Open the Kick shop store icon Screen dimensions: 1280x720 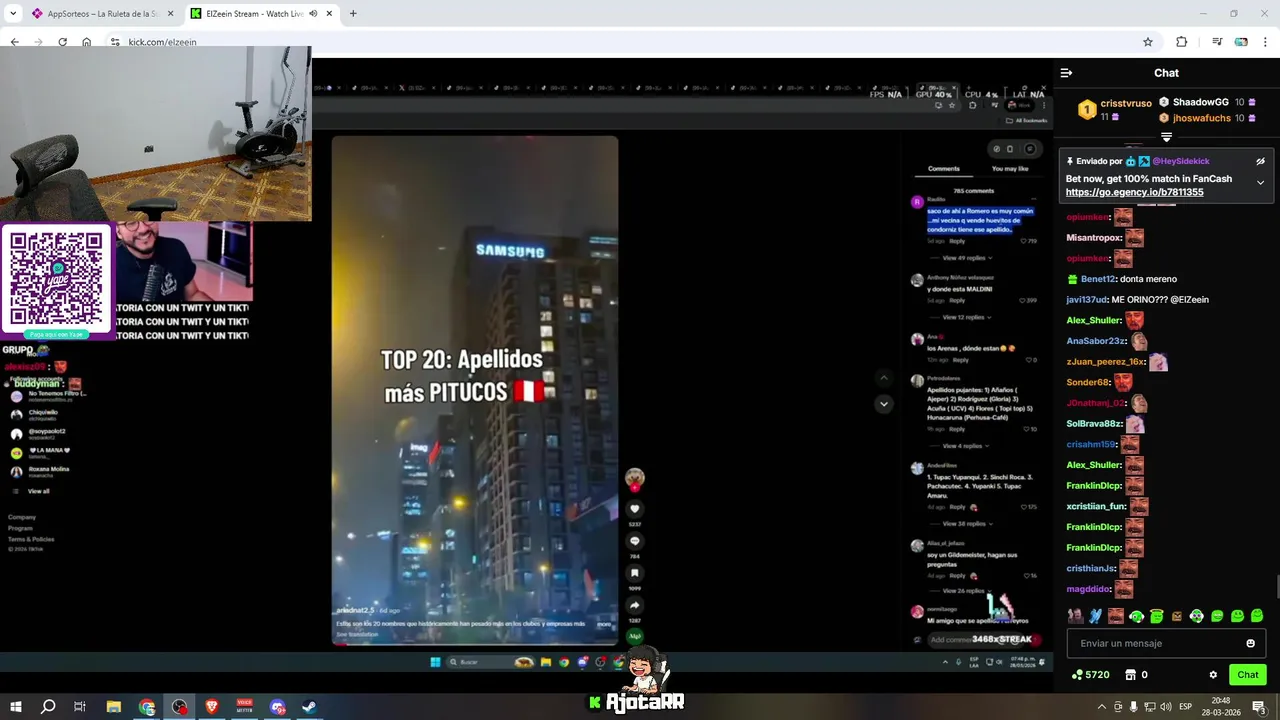(x=1130, y=675)
